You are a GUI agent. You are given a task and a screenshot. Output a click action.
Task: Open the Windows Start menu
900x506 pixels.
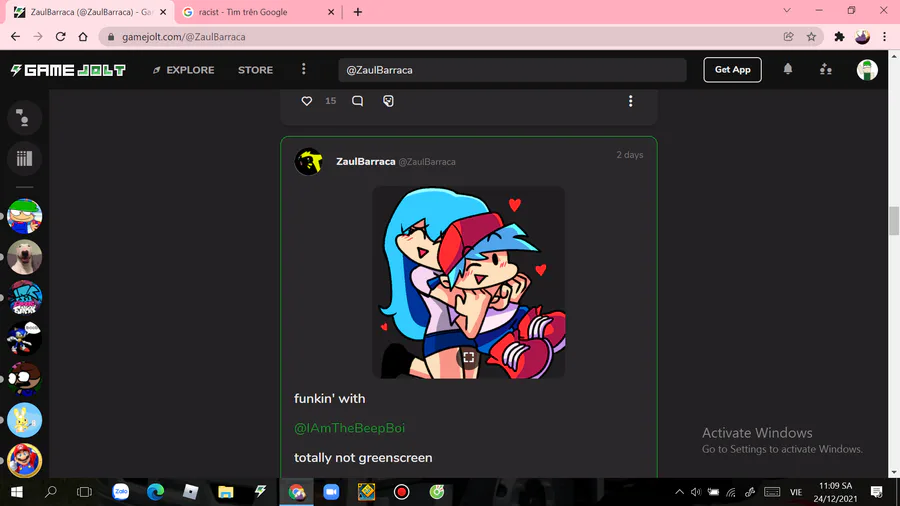coord(16,492)
